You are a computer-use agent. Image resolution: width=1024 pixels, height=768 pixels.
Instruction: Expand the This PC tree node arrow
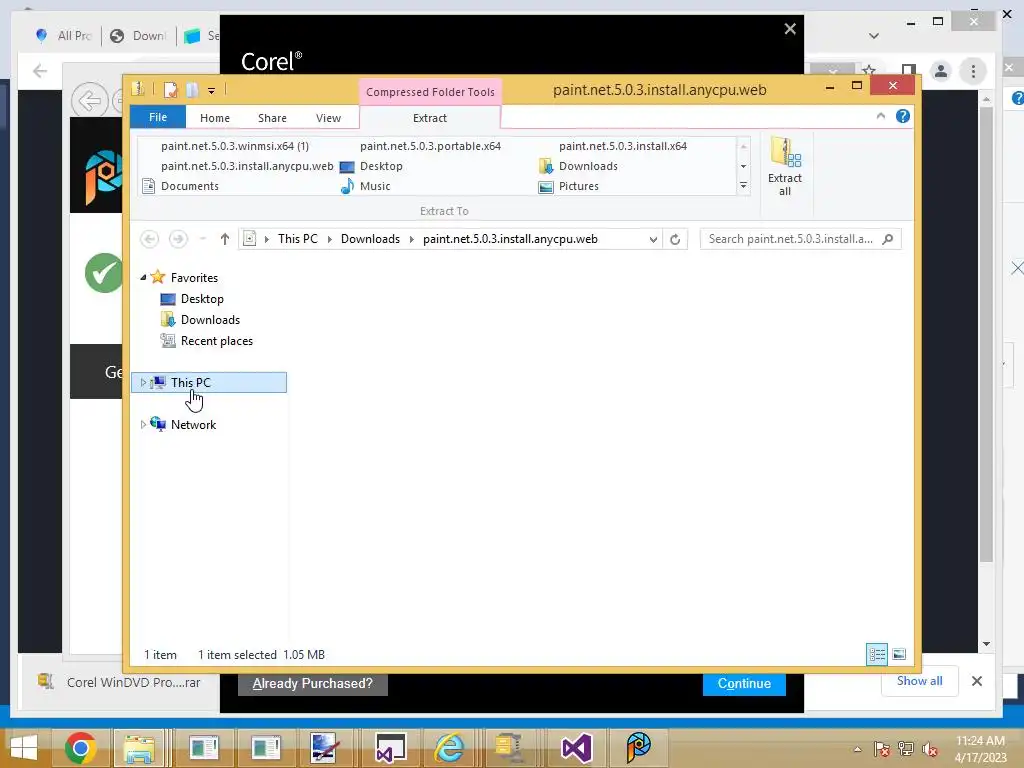tap(143, 383)
